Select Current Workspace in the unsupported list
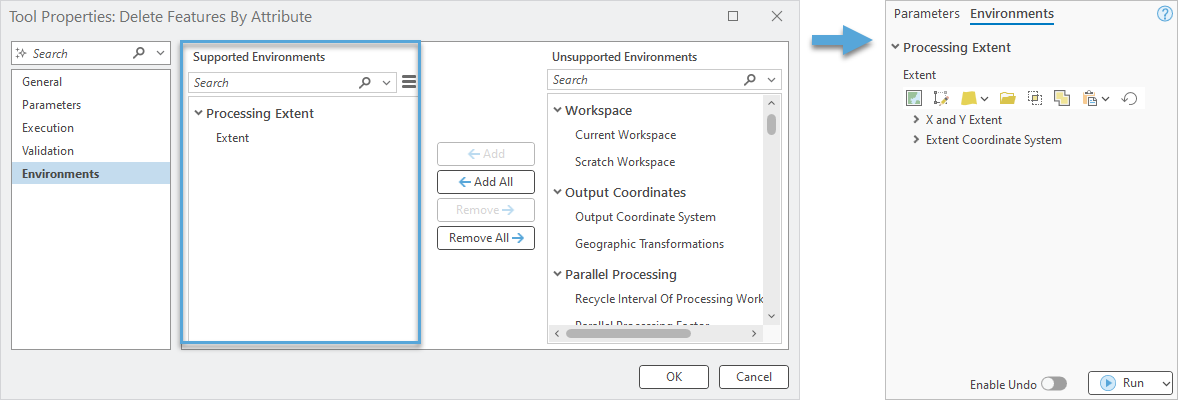The width and height of the screenshot is (1178, 400). (625, 135)
